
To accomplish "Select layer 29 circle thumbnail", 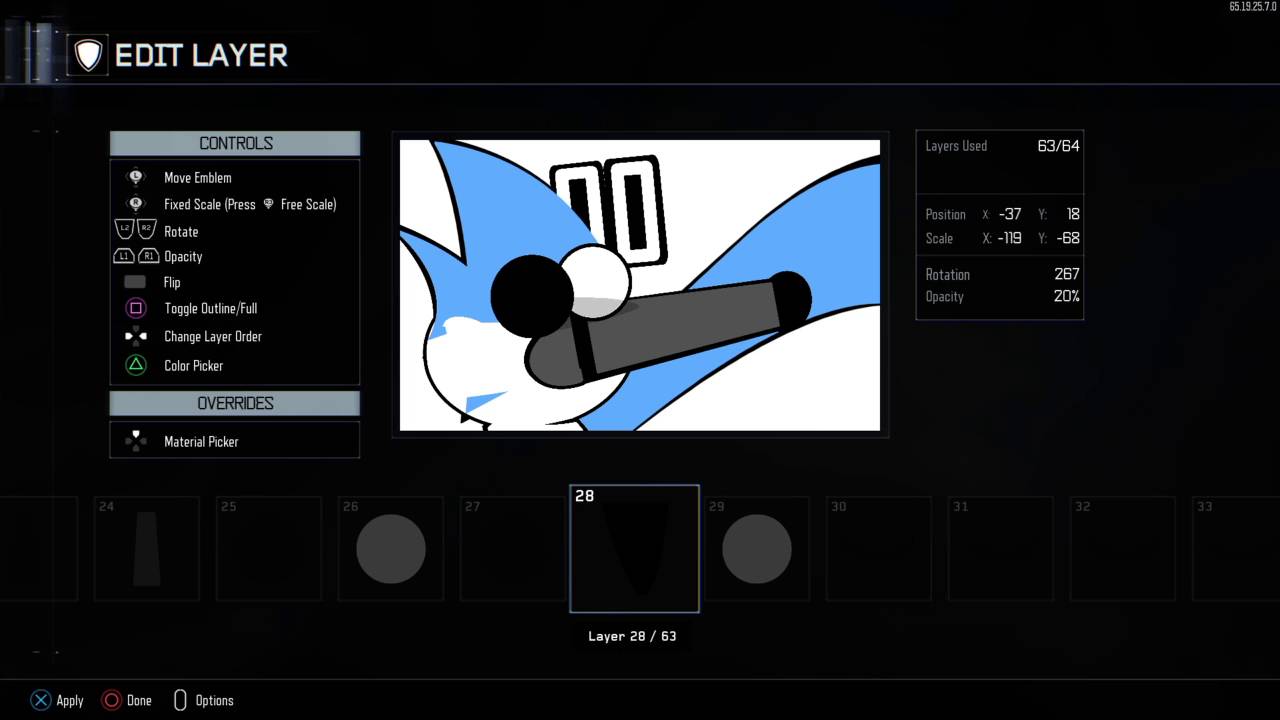I will coord(757,548).
